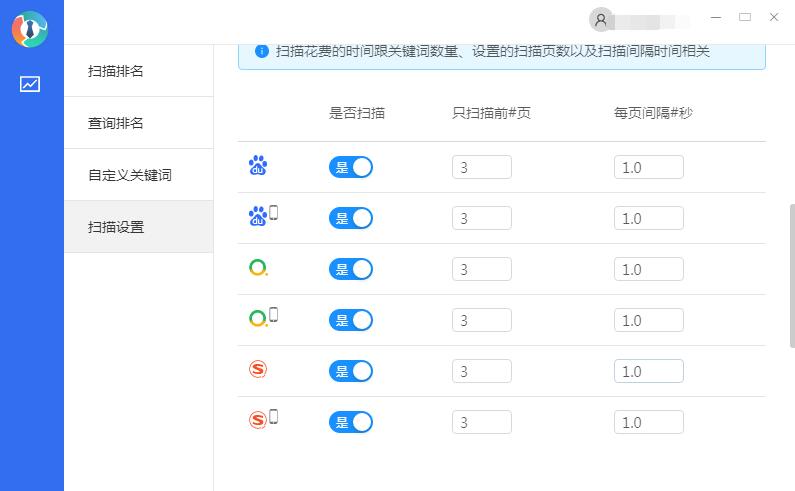
Task: Disable scanning toggle for Baidu desktop
Action: pyautogui.click(x=351, y=167)
